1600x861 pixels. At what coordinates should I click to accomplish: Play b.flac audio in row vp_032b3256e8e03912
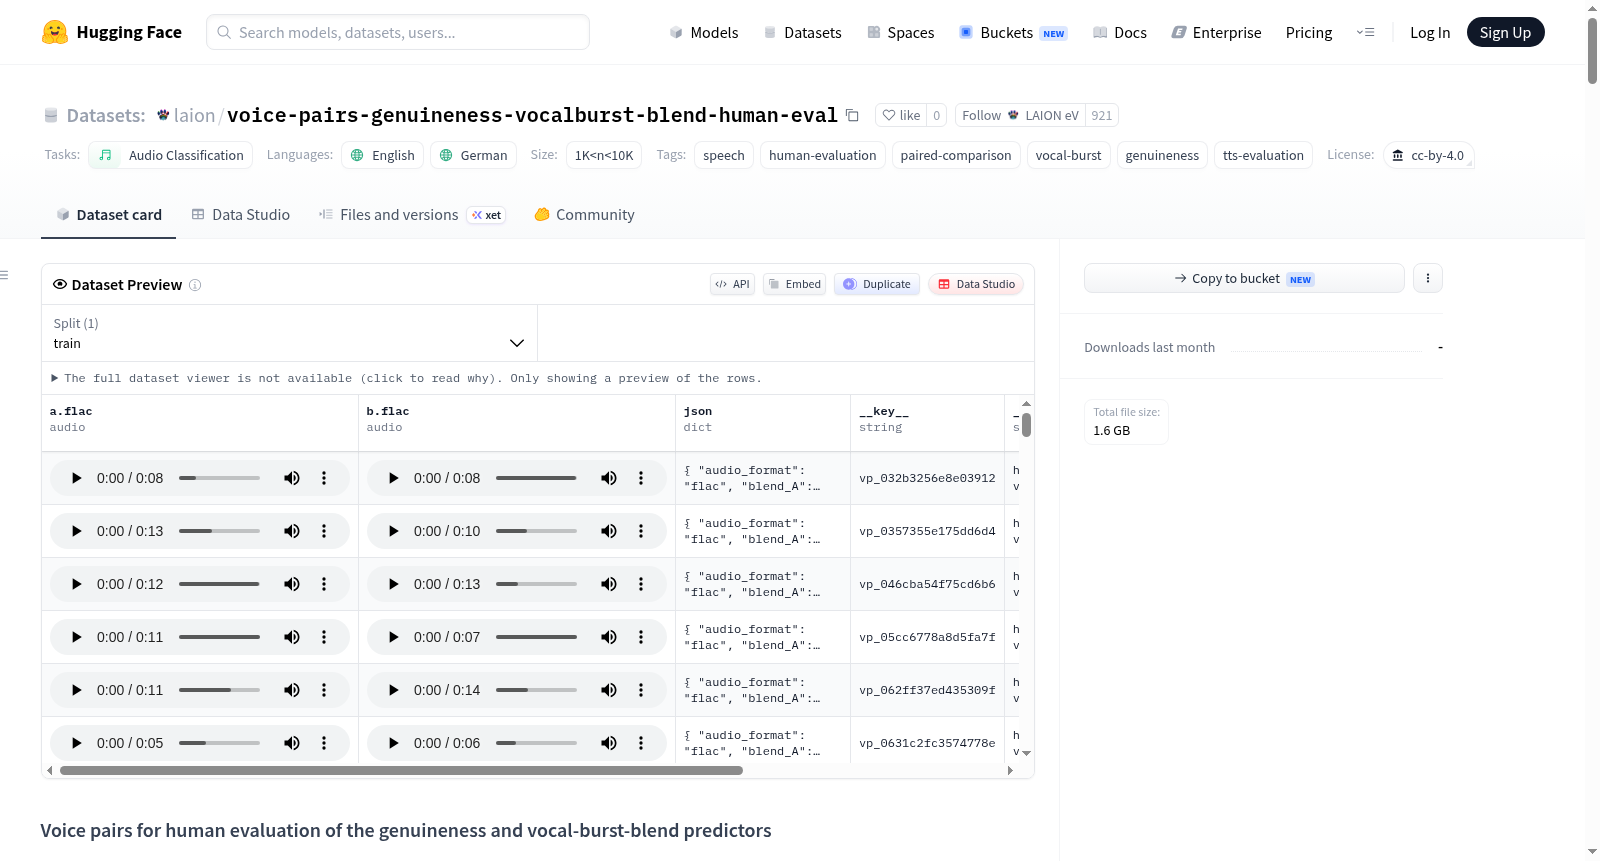[x=393, y=478]
